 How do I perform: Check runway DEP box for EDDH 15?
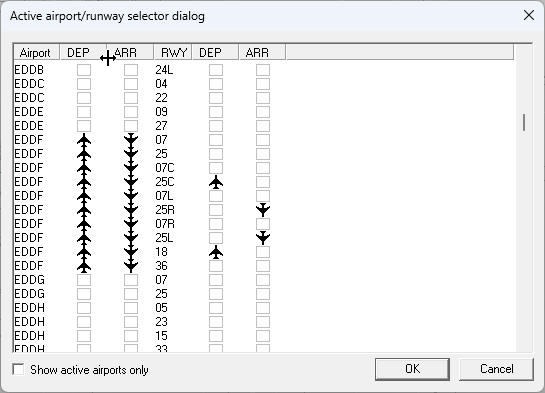tap(216, 336)
